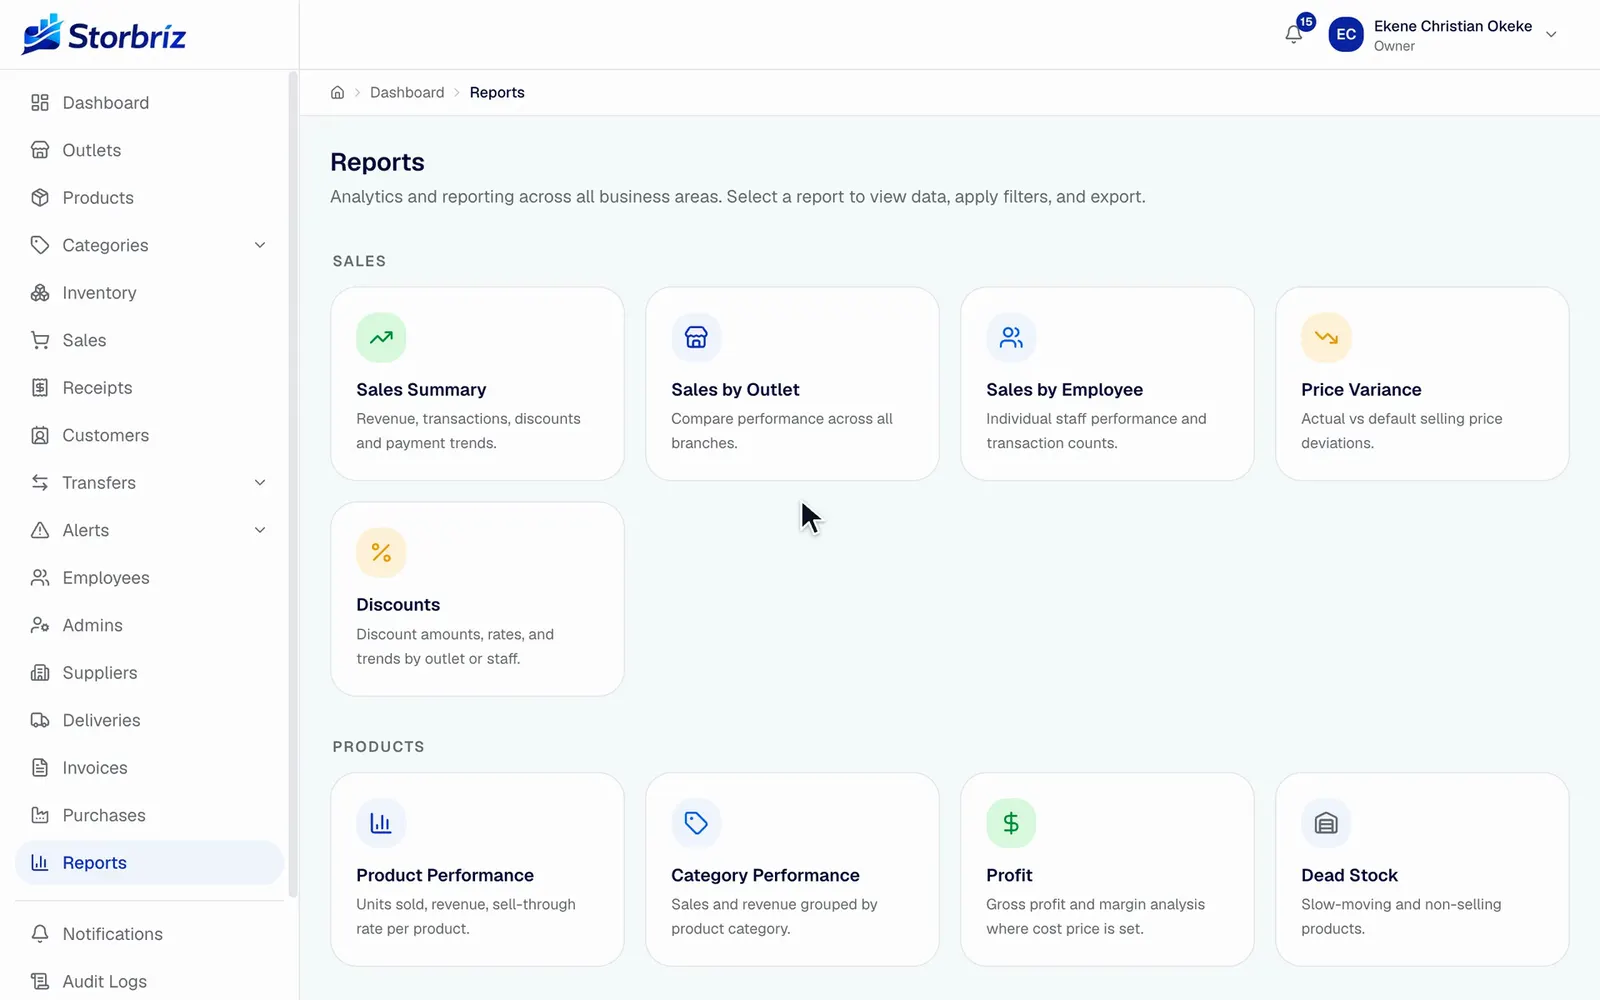Open Suppliers in the sidebar

[x=150, y=673]
